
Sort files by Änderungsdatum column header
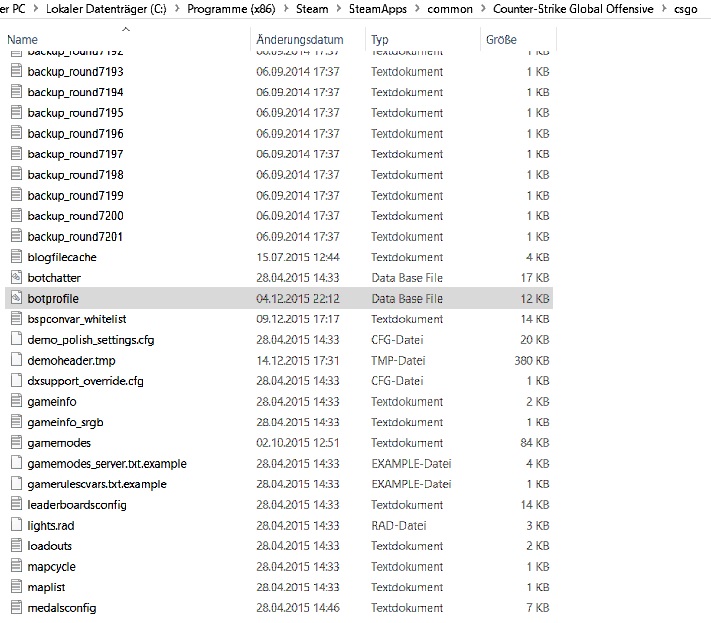click(300, 39)
